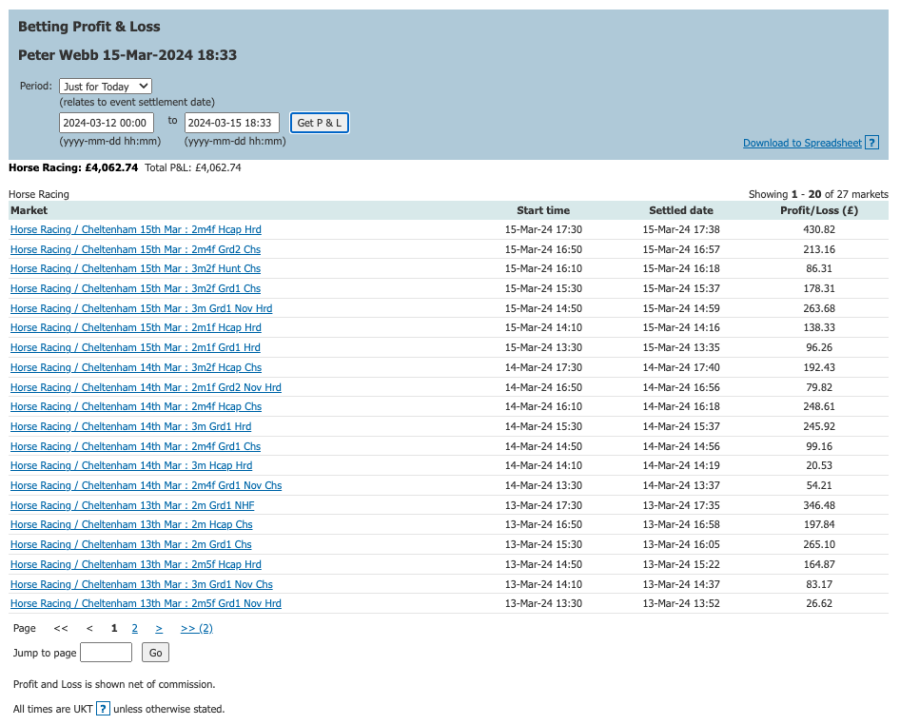Open Cheltenham 13th Mar 3m Grd1 Nov Chs market
Viewport: 900px width, 725px height.
pos(141,584)
